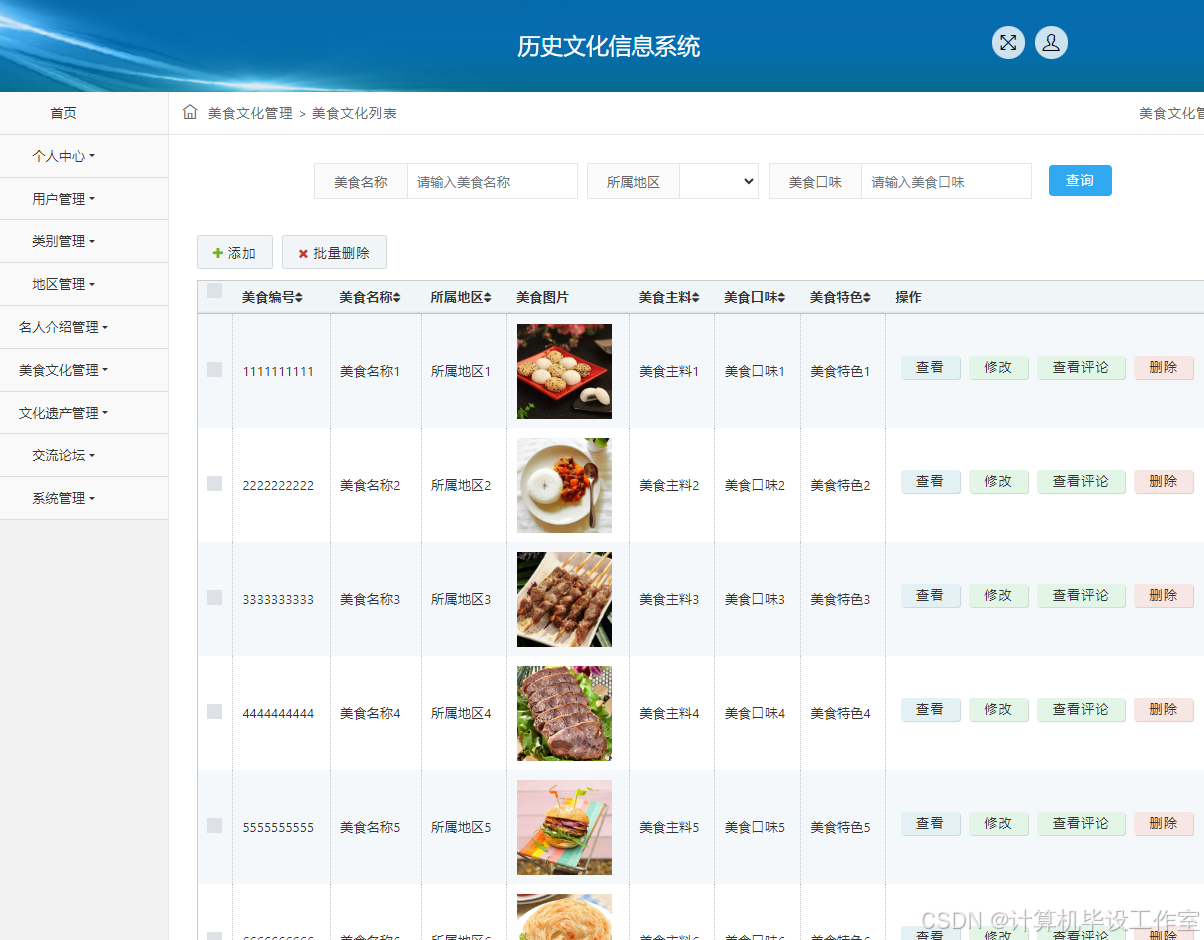The image size is (1204, 940).
Task: Sort by the 美食特色 column arrows
Action: pyautogui.click(x=867, y=298)
